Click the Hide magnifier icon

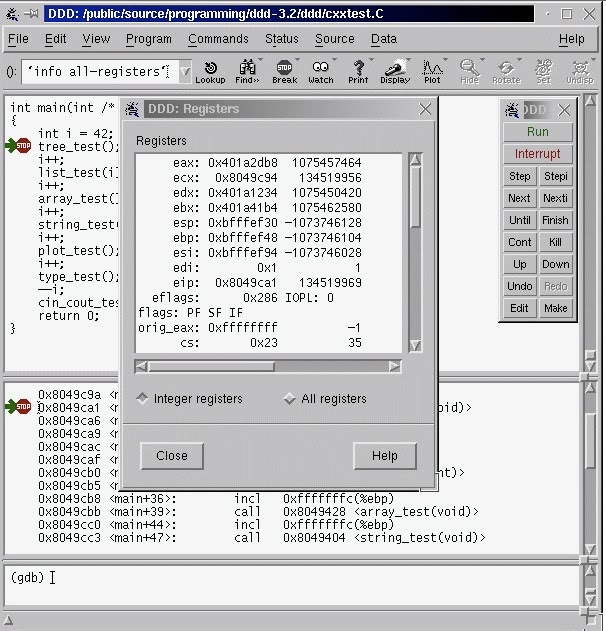coord(469,72)
